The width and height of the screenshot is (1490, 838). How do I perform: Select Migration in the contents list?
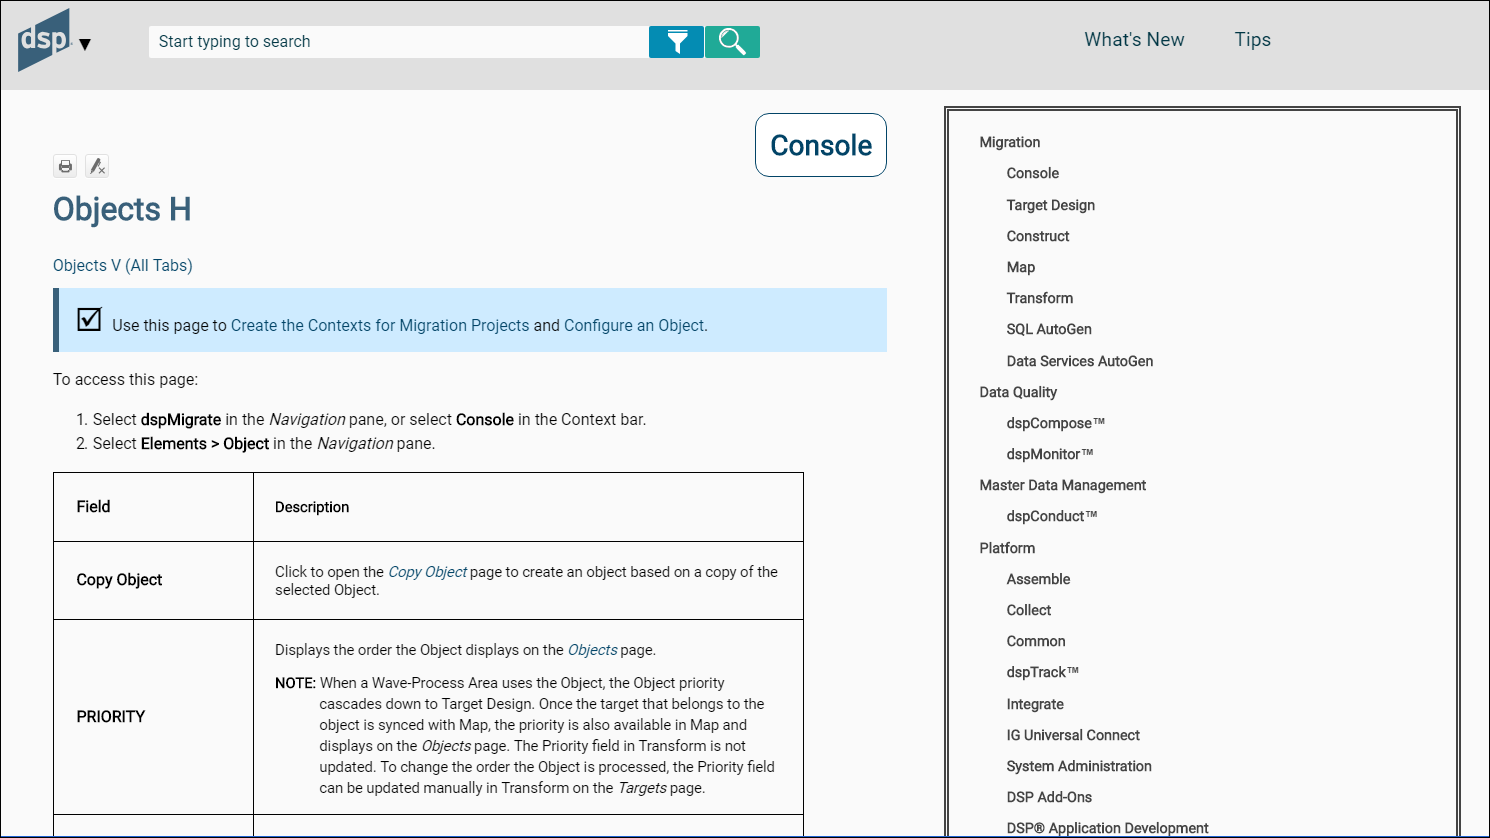tap(1010, 142)
